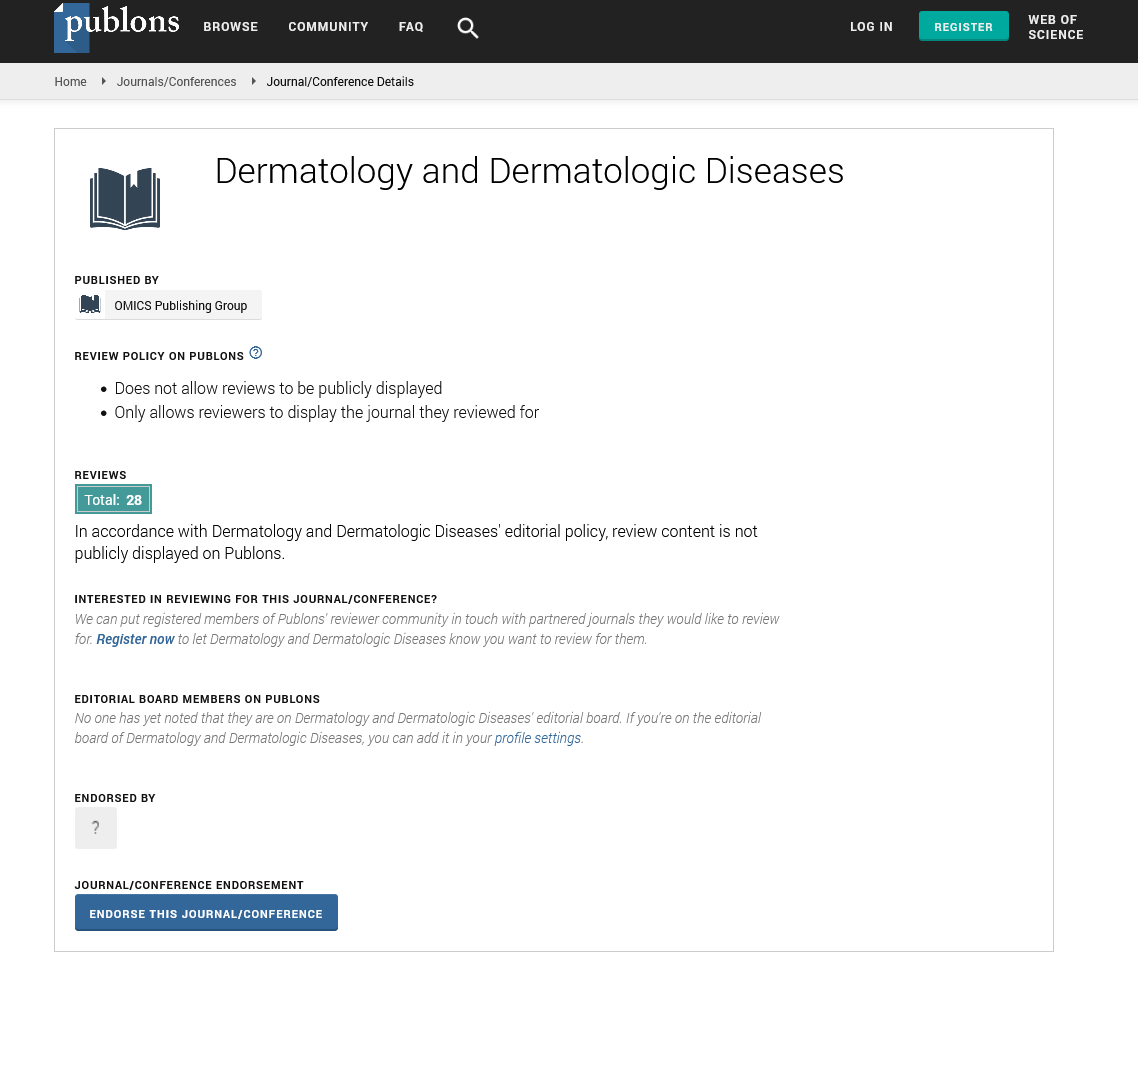Image resolution: width=1138 pixels, height=1072 pixels.
Task: Open the Browse menu
Action: pos(231,27)
